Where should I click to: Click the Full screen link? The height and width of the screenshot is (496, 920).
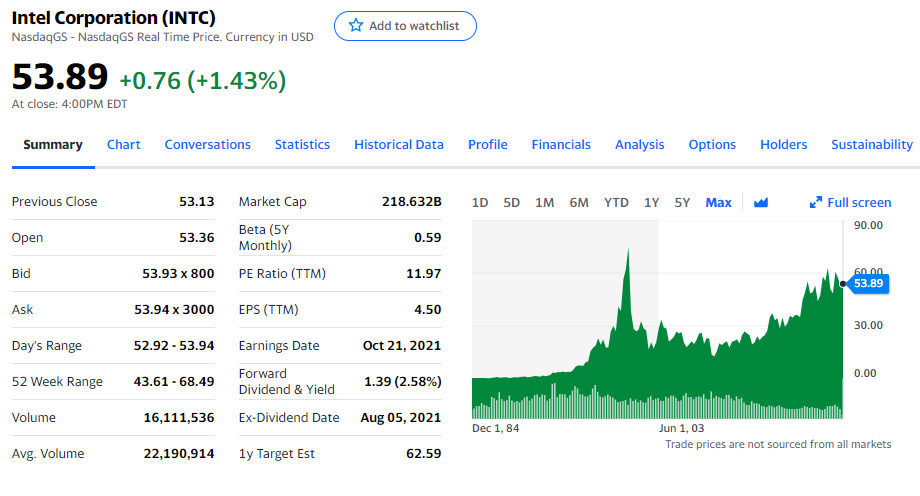click(x=859, y=203)
